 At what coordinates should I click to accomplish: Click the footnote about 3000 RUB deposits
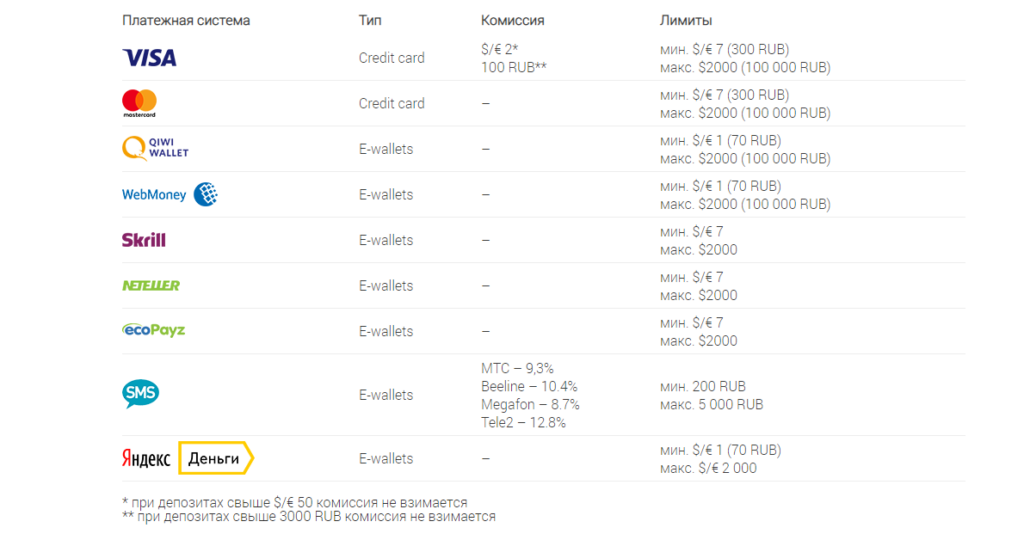[x=308, y=516]
